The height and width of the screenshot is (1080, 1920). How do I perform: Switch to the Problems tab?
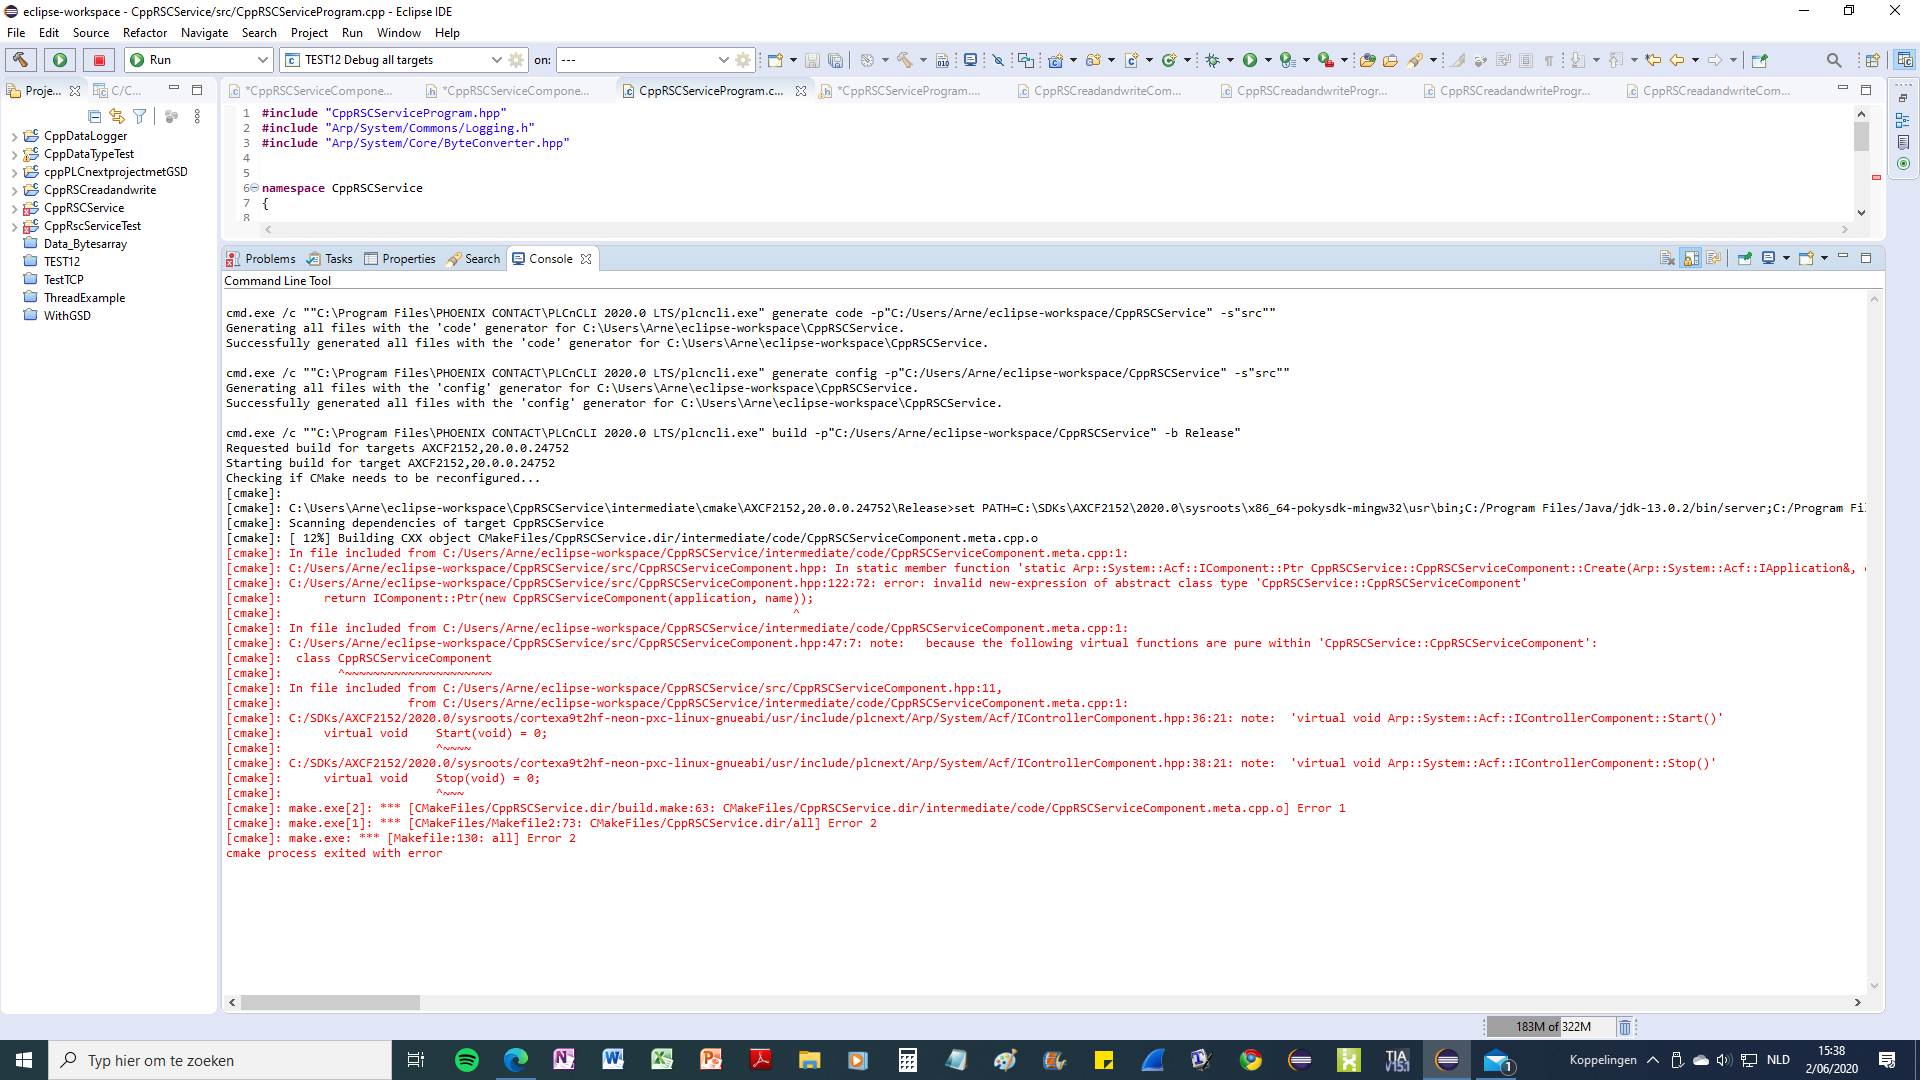[261, 259]
